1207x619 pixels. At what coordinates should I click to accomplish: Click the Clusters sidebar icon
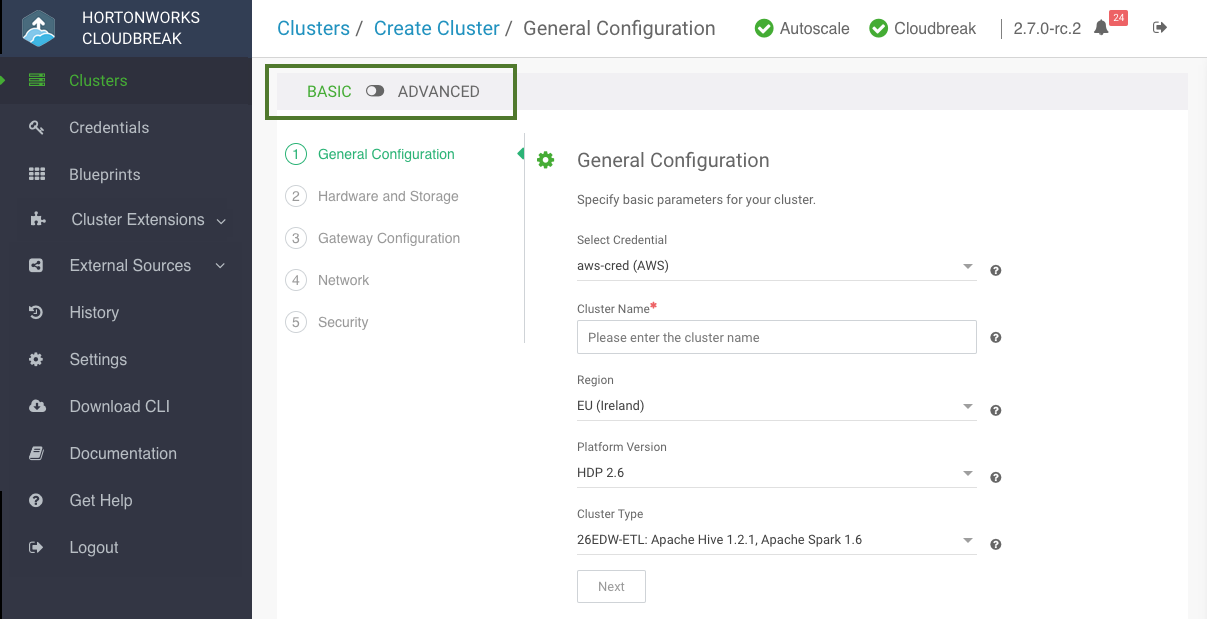37,81
